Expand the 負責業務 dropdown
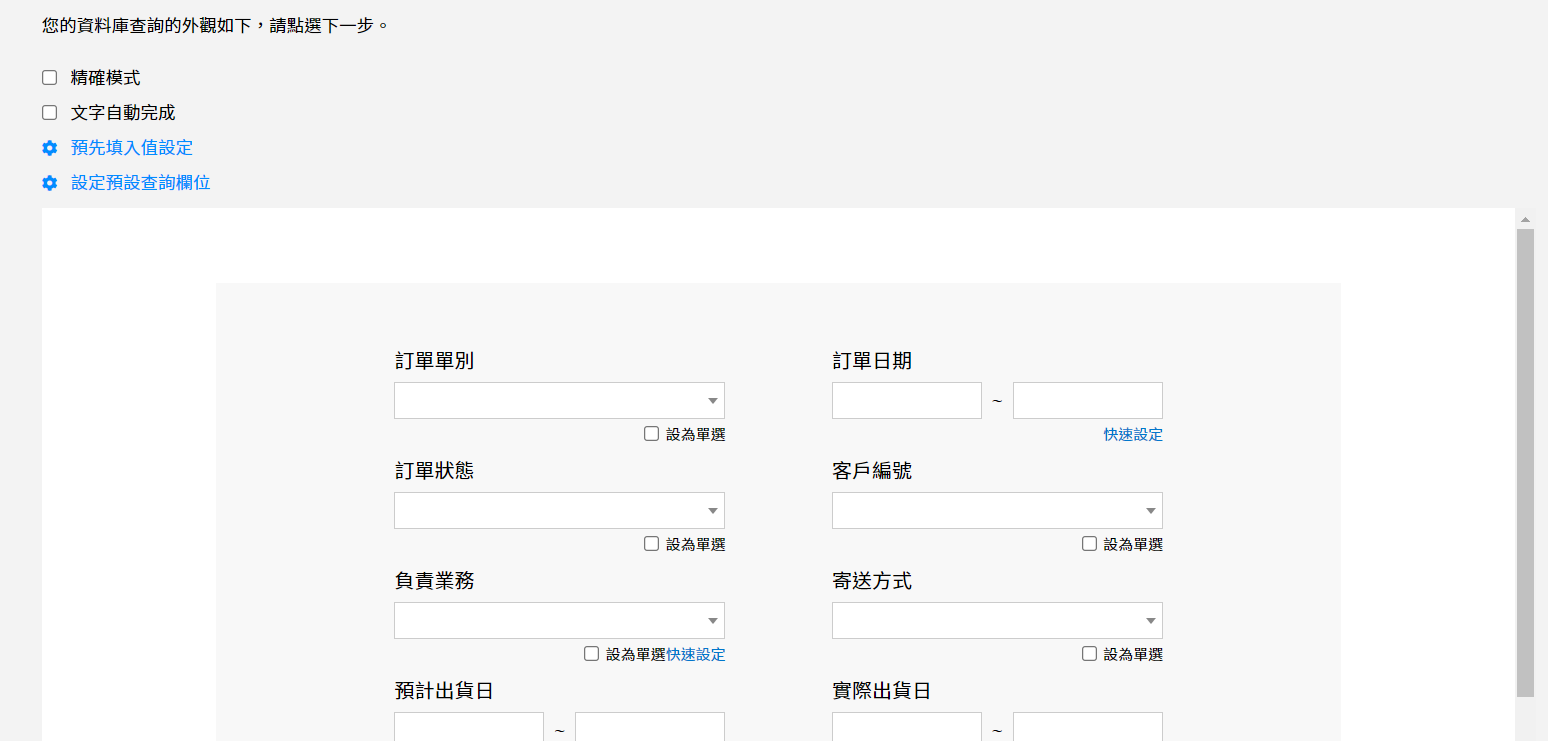The image size is (1548, 741). pos(559,621)
